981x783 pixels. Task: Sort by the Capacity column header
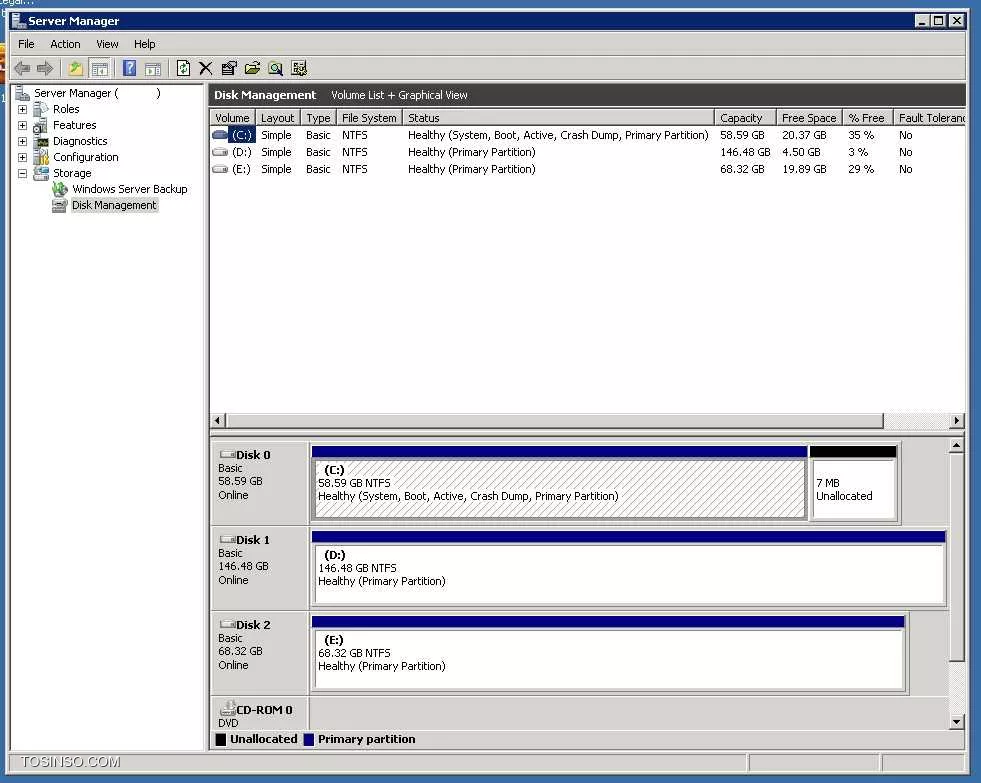(745, 118)
